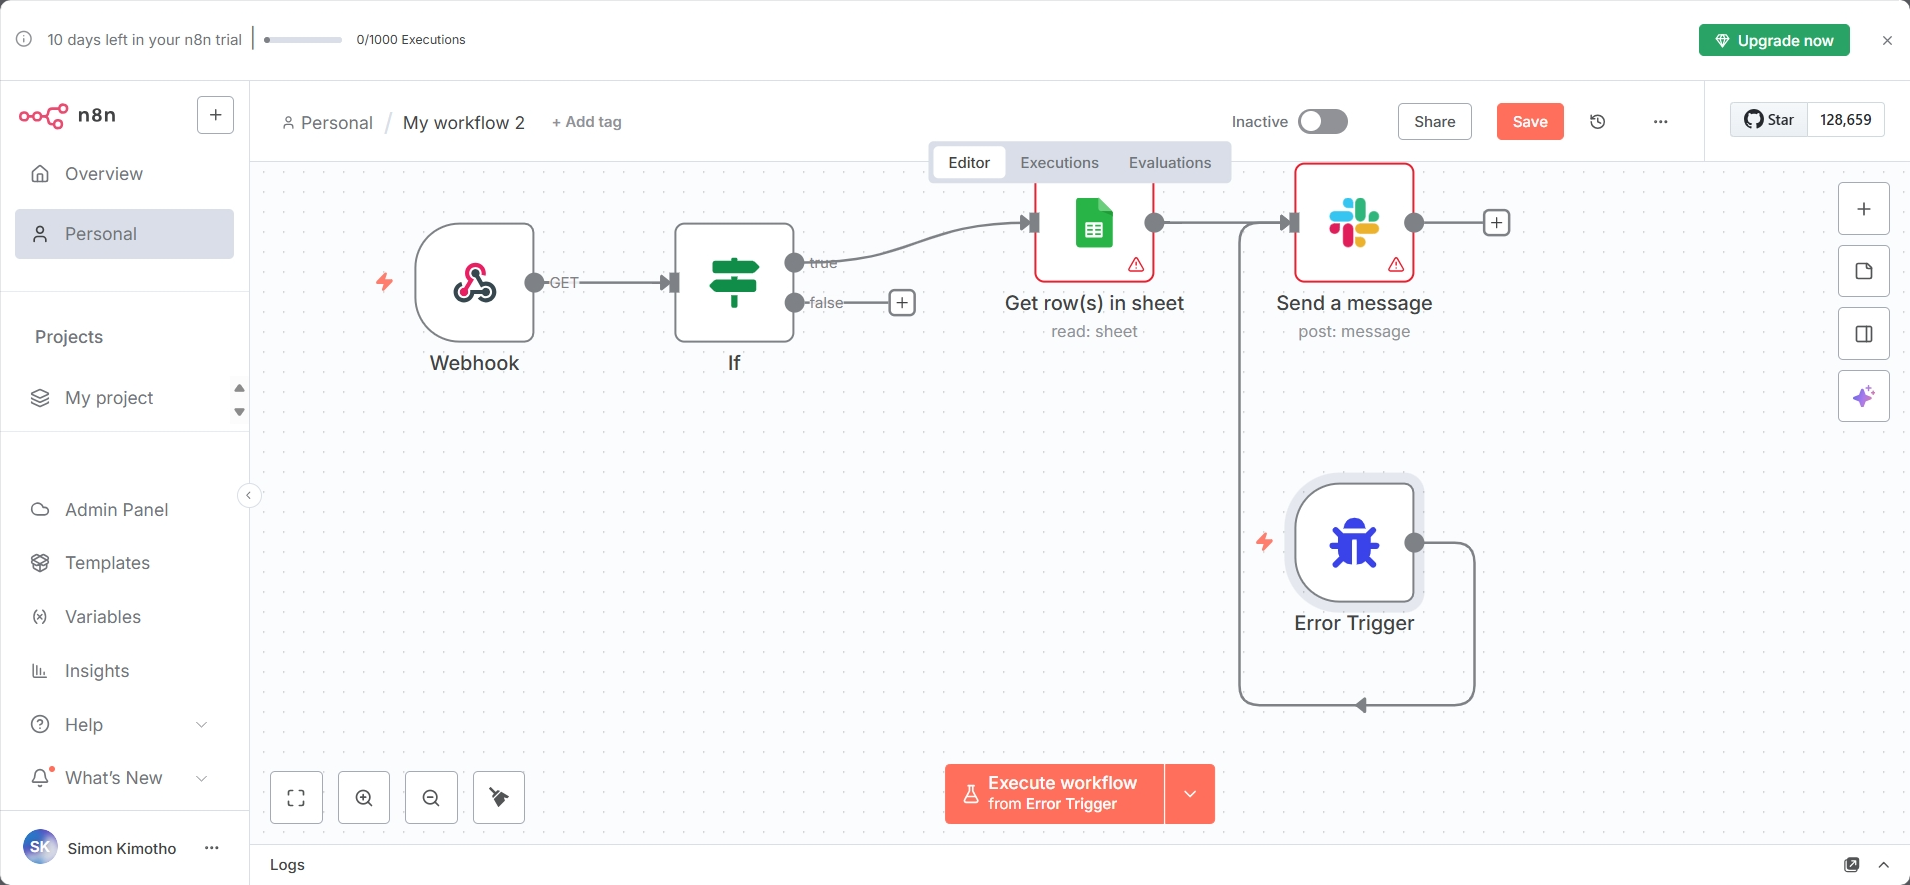The width and height of the screenshot is (1910, 885).
Task: Add node after Send a message output
Action: (x=1496, y=223)
